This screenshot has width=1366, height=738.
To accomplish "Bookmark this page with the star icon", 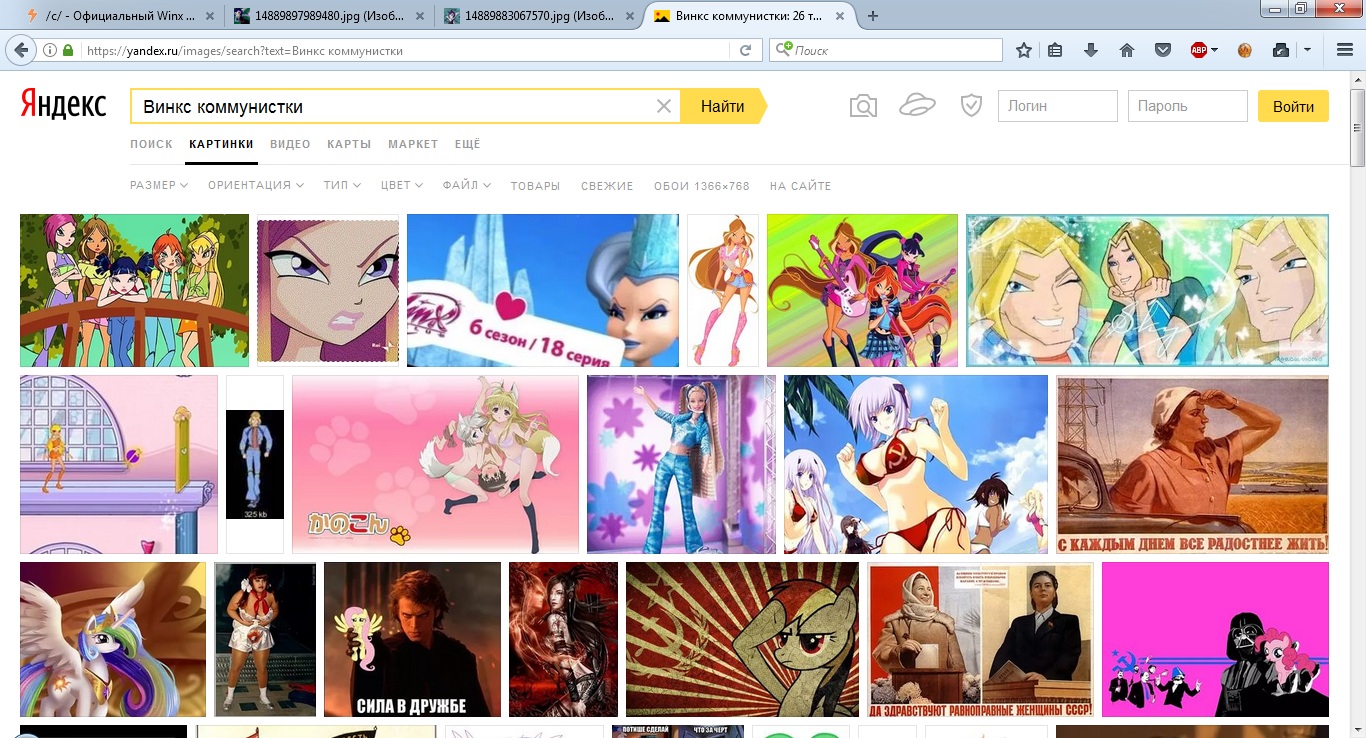I will [1023, 50].
